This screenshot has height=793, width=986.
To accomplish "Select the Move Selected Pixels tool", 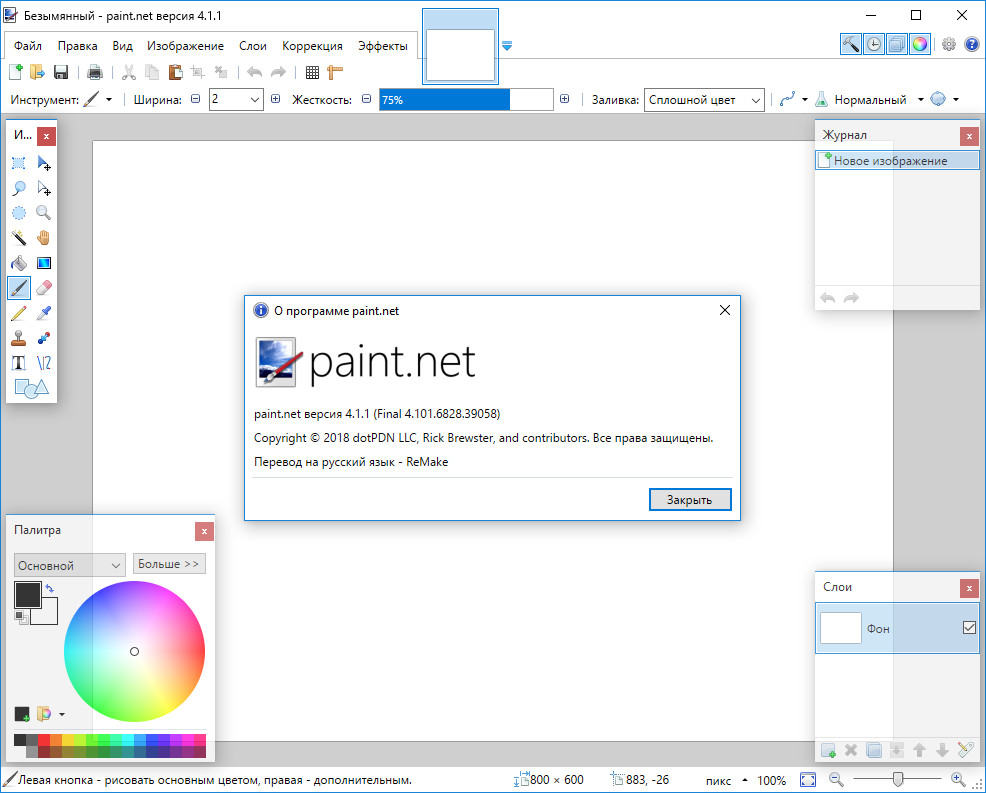I will coord(43,163).
